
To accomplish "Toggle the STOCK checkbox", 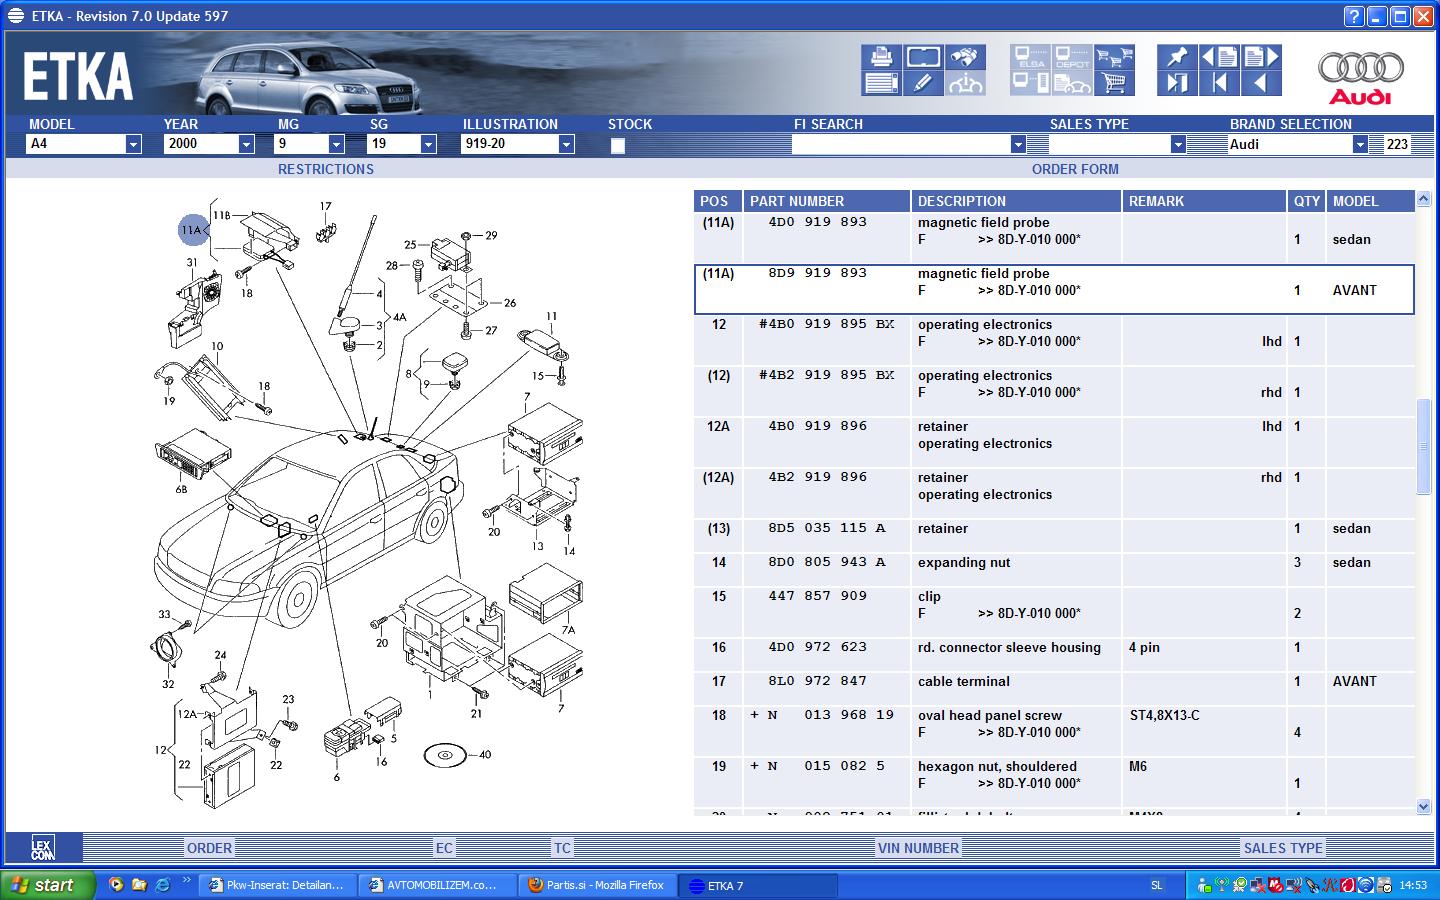I will coord(618,146).
